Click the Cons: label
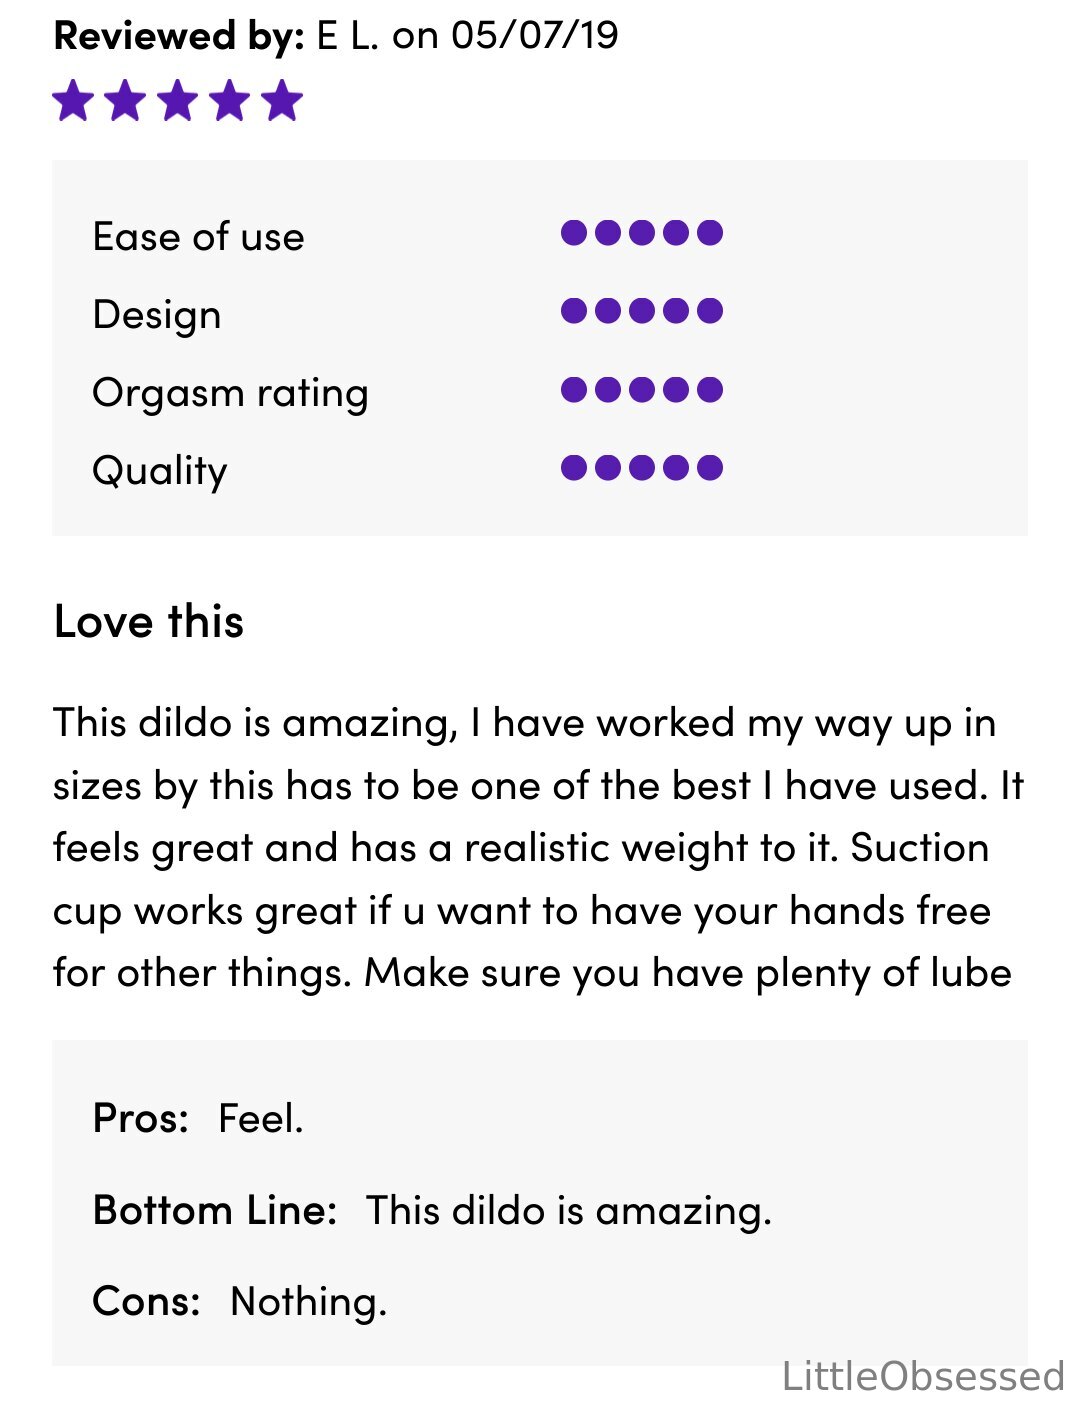 (x=147, y=1301)
